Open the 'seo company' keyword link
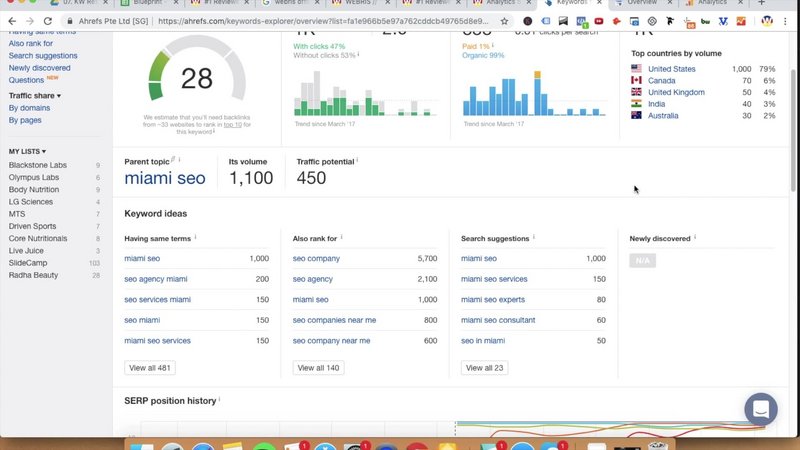Image resolution: width=800 pixels, height=450 pixels. coord(316,258)
